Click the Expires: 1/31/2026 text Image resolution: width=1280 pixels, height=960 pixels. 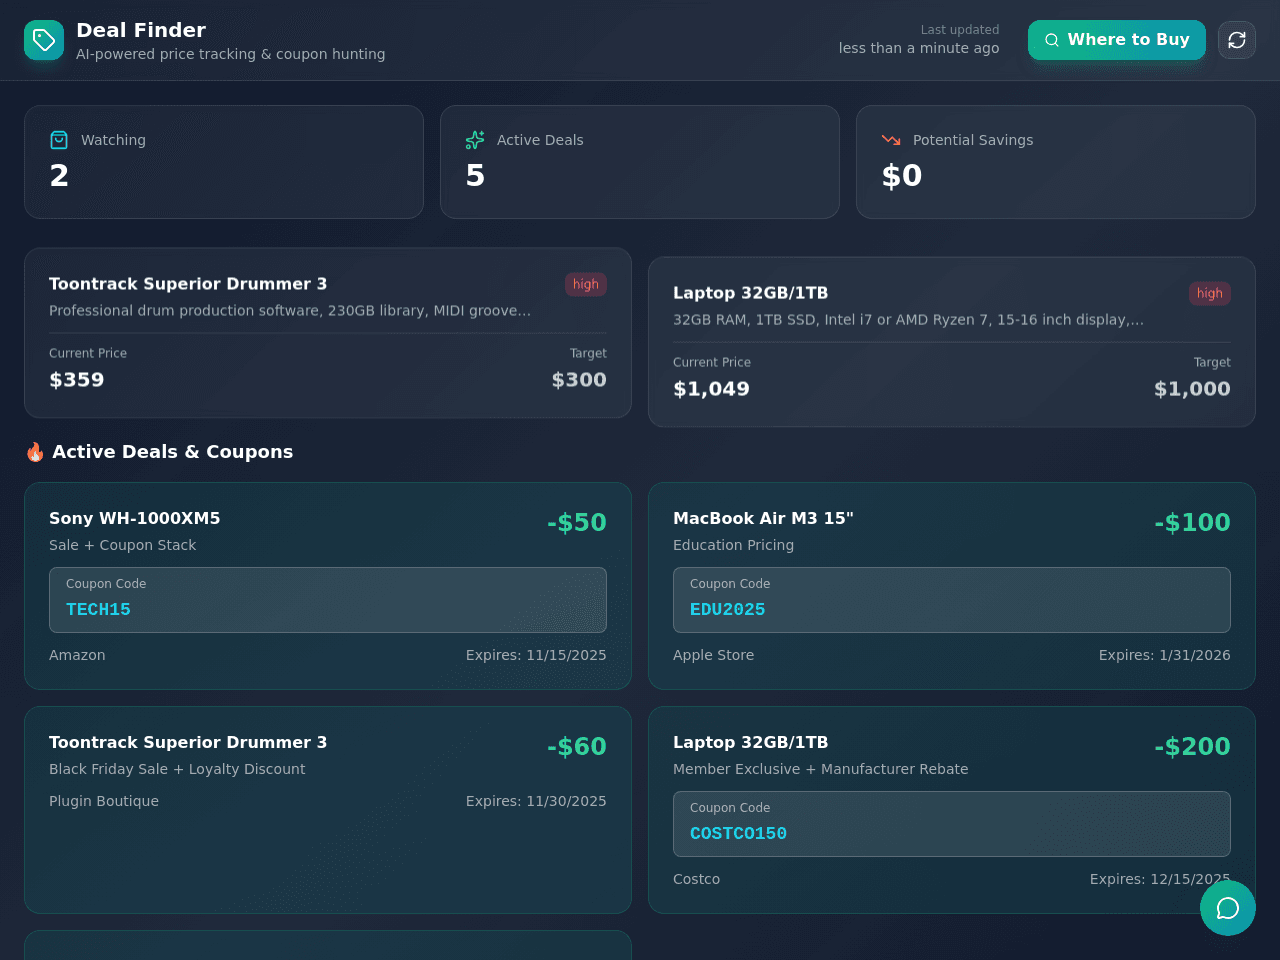(x=1165, y=655)
